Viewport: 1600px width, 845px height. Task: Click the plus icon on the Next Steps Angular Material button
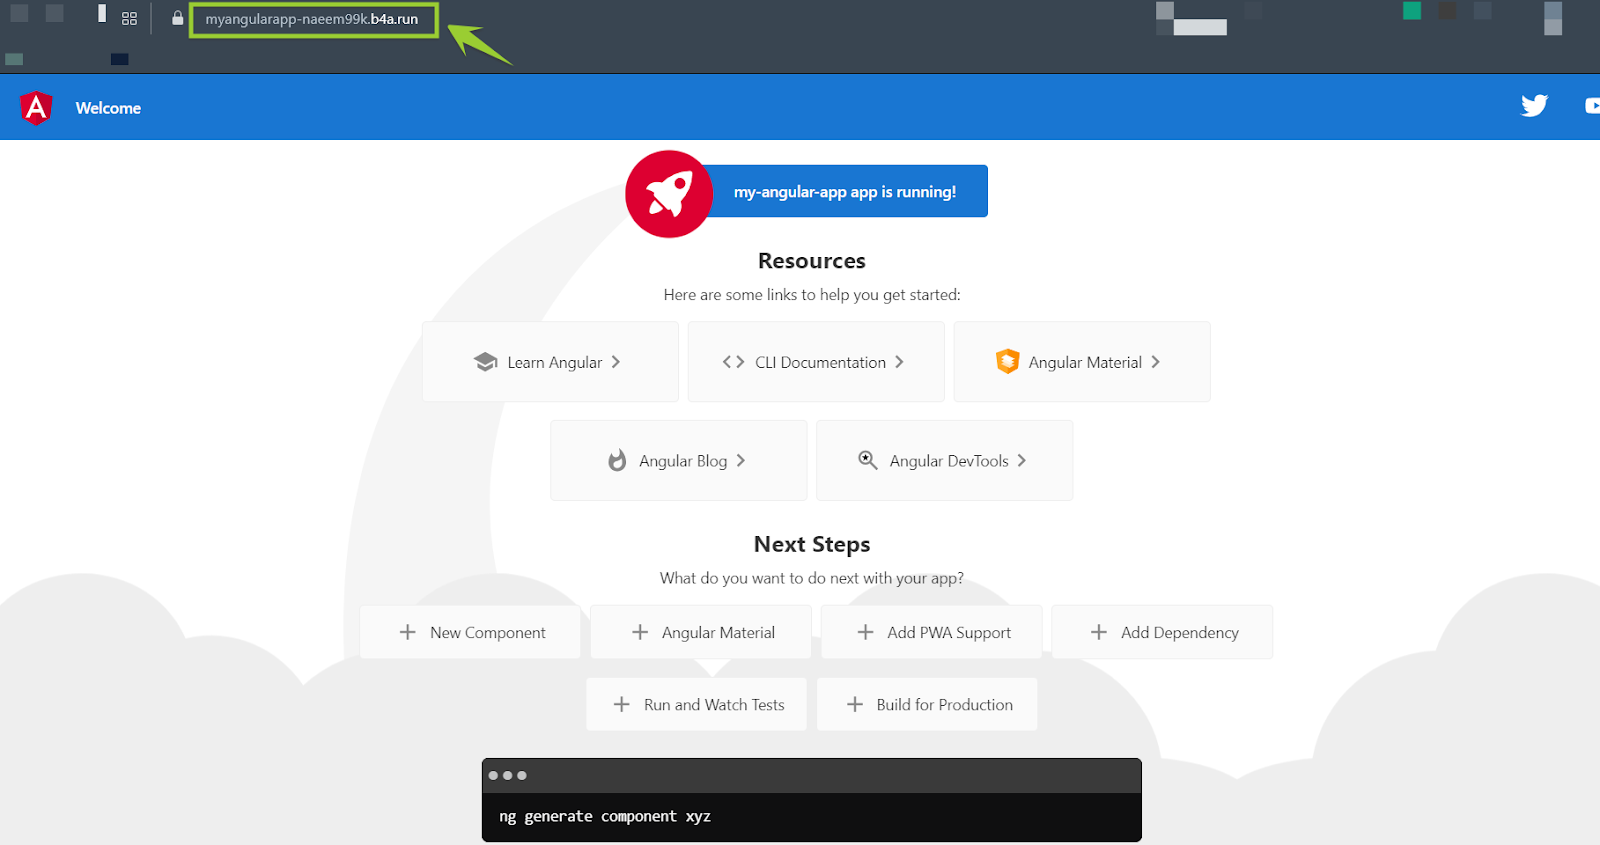(640, 632)
